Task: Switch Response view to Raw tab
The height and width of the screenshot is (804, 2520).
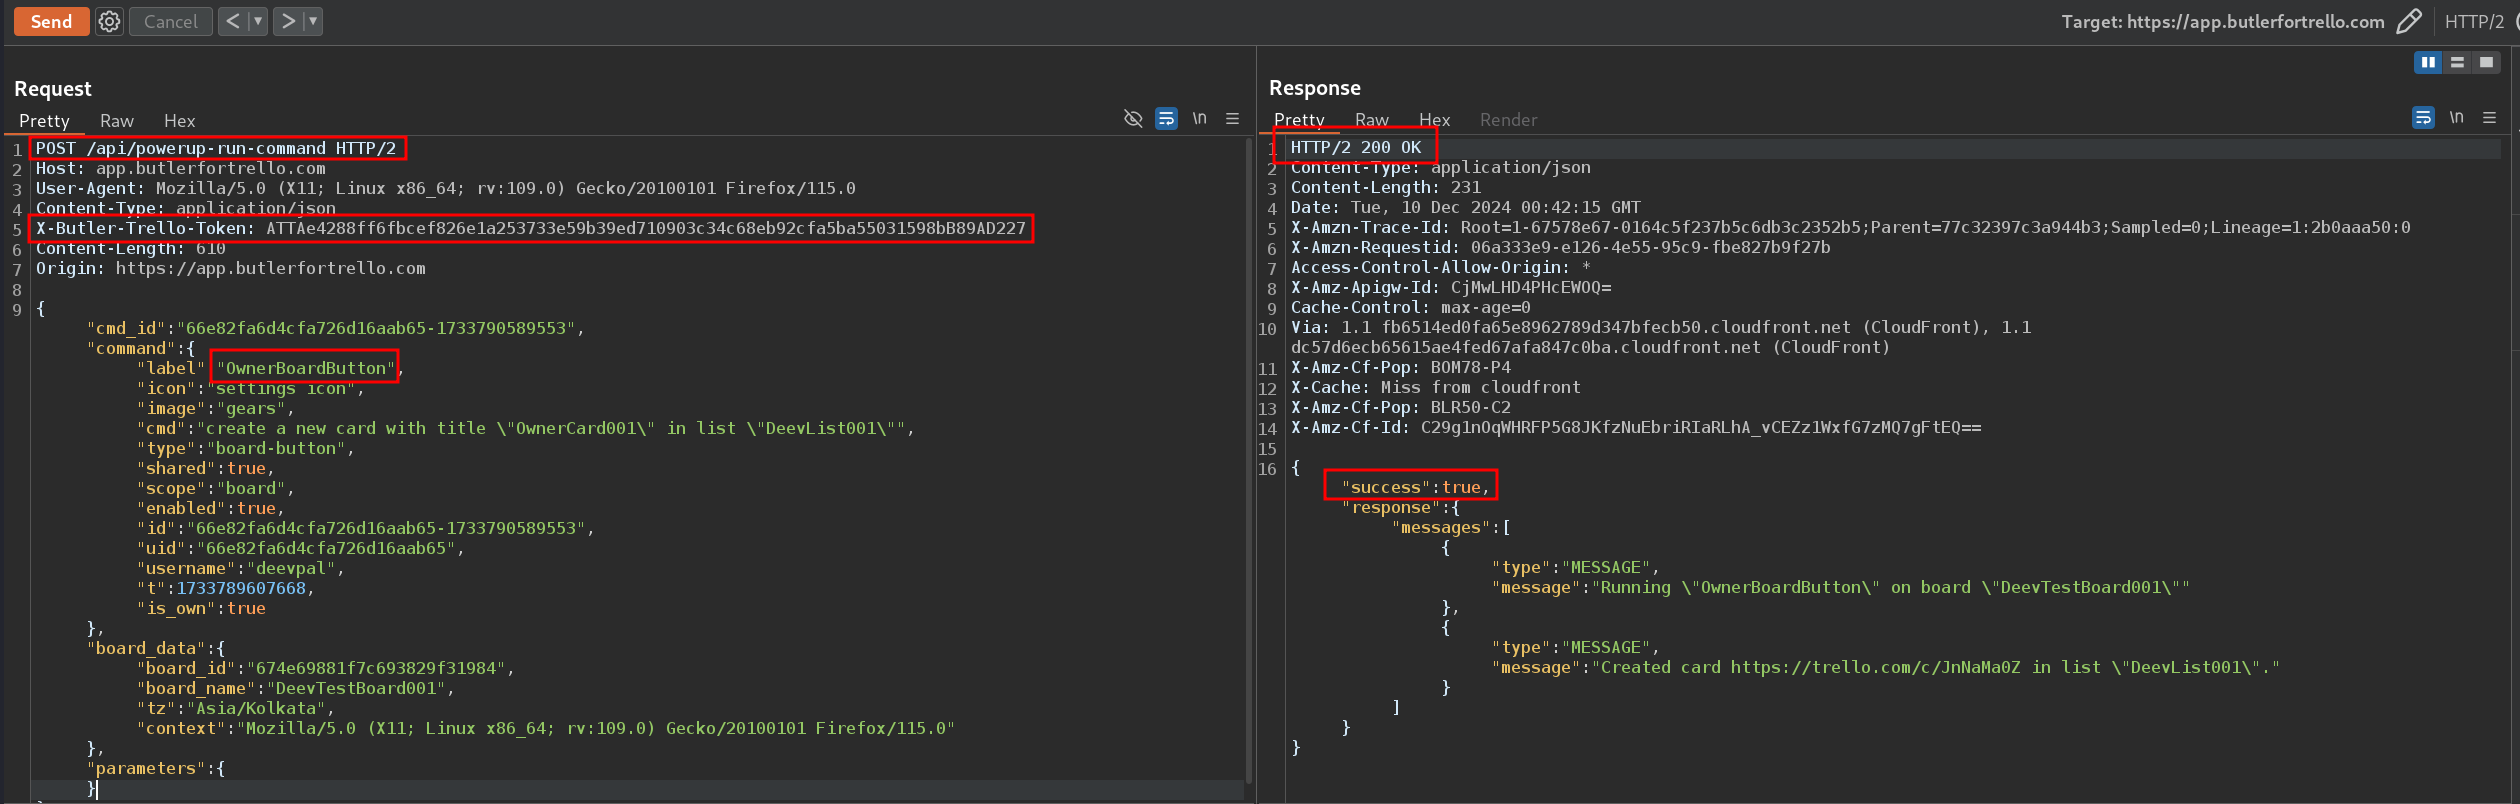Action: tap(1372, 120)
